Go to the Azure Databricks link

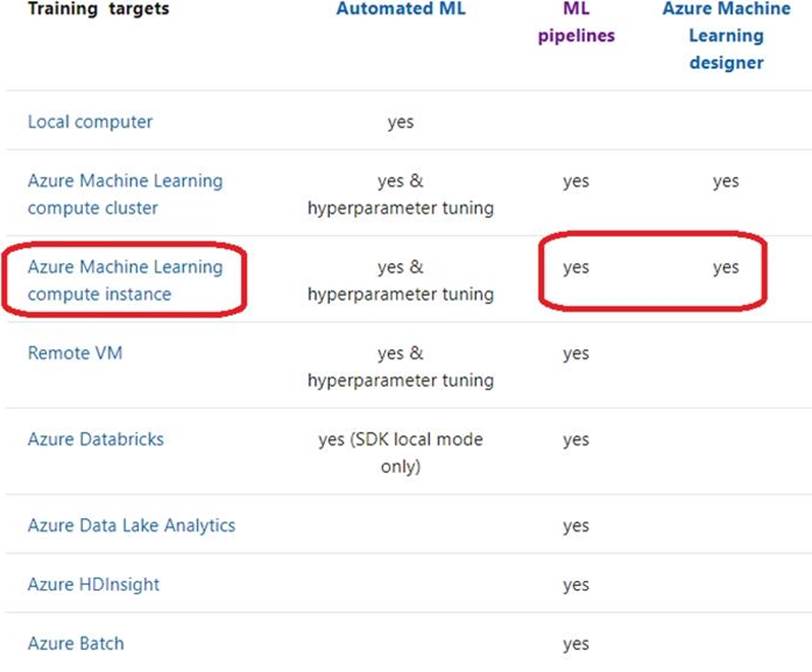click(x=96, y=439)
